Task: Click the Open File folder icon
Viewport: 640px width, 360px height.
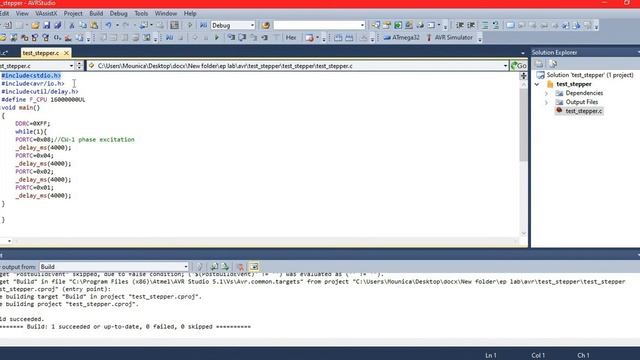Action: (35, 25)
